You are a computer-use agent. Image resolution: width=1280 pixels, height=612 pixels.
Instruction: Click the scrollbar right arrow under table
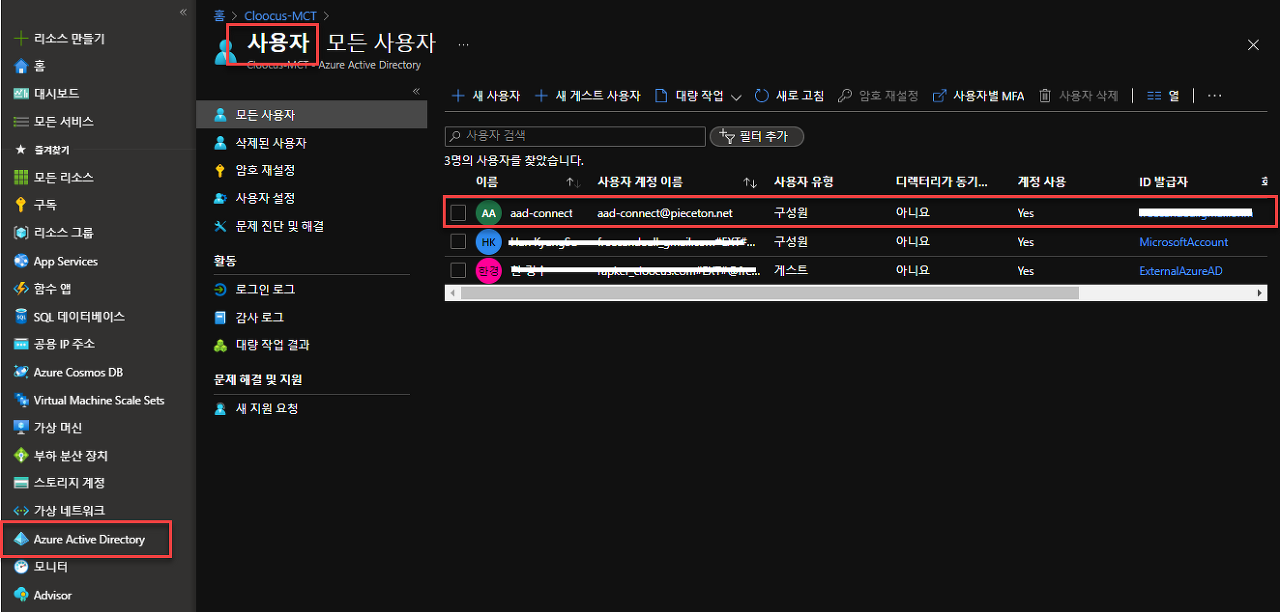[1260, 292]
